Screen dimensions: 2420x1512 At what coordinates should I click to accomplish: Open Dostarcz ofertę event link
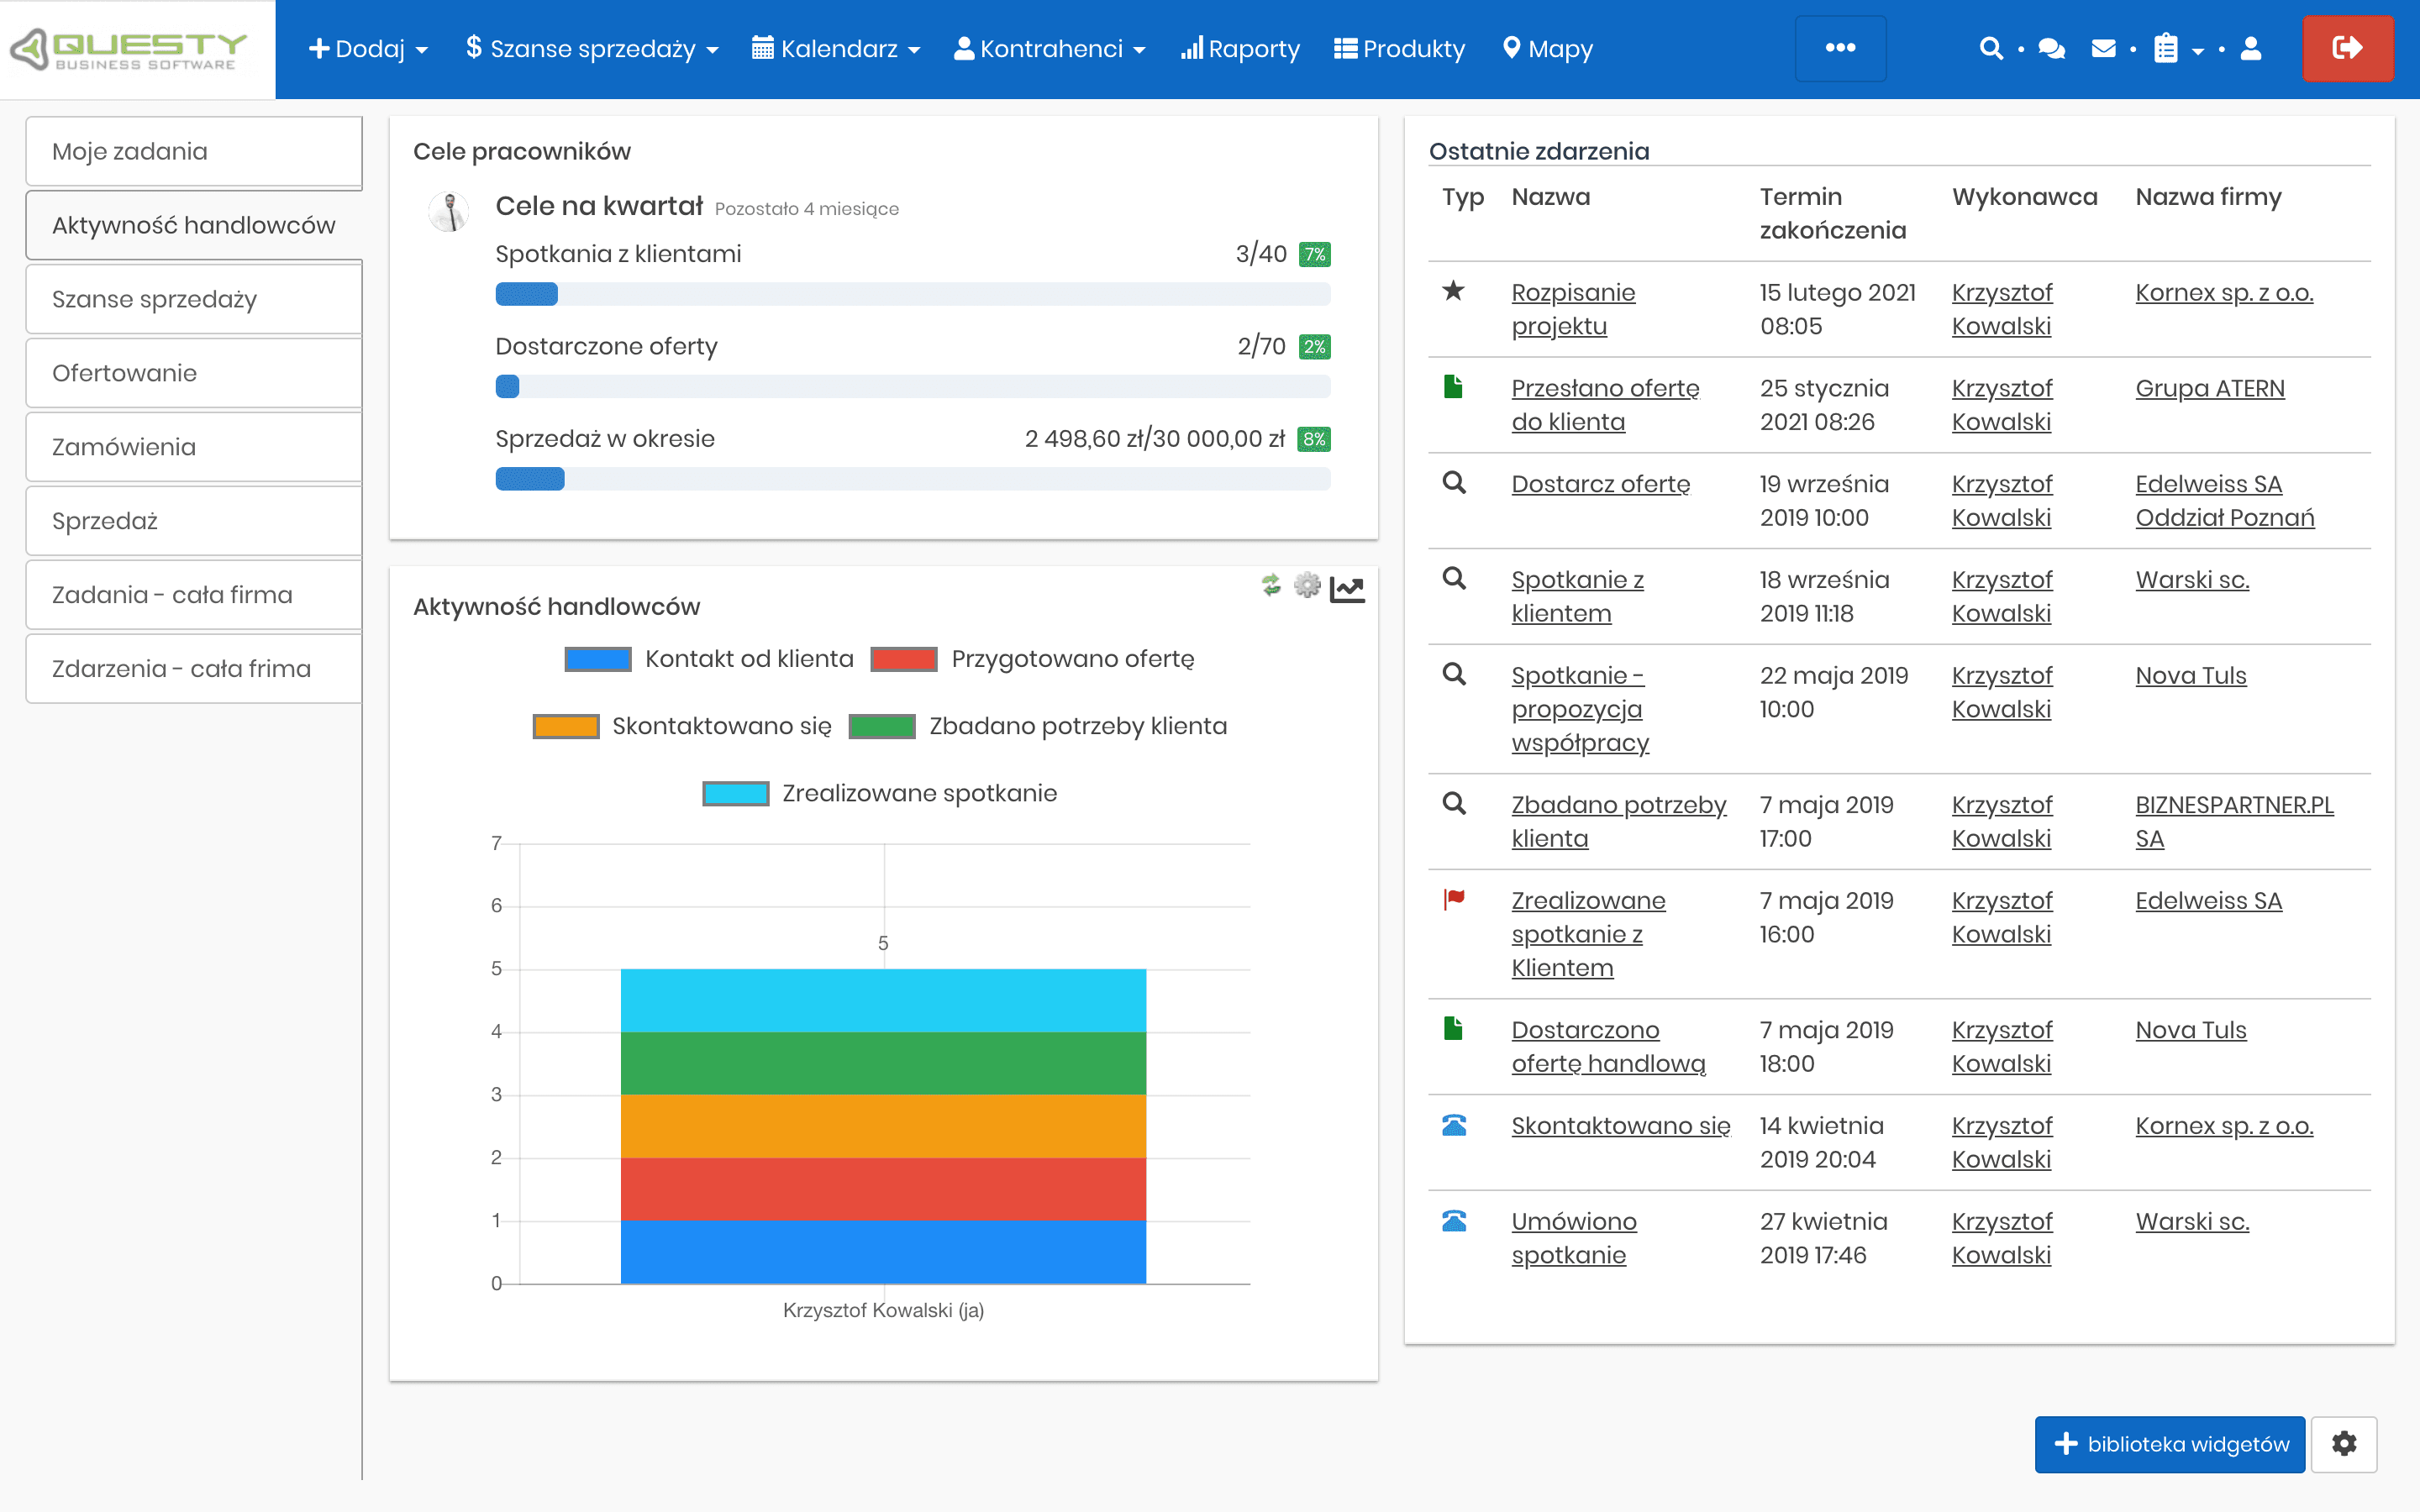point(1600,484)
